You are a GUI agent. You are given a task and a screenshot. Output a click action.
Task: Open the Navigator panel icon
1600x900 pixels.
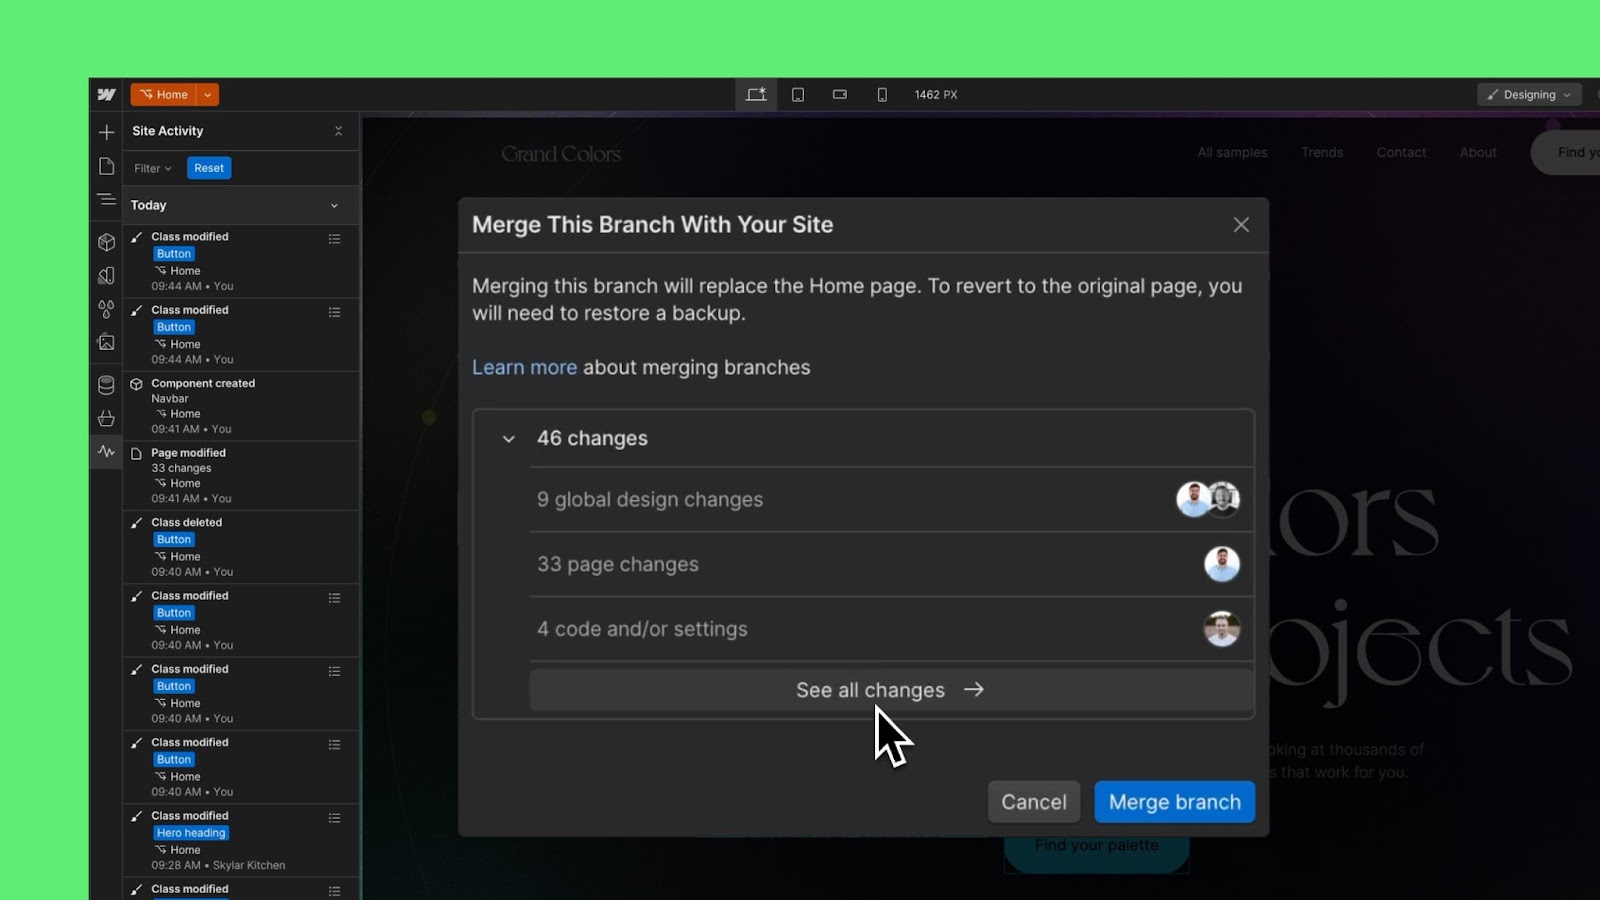(107, 200)
